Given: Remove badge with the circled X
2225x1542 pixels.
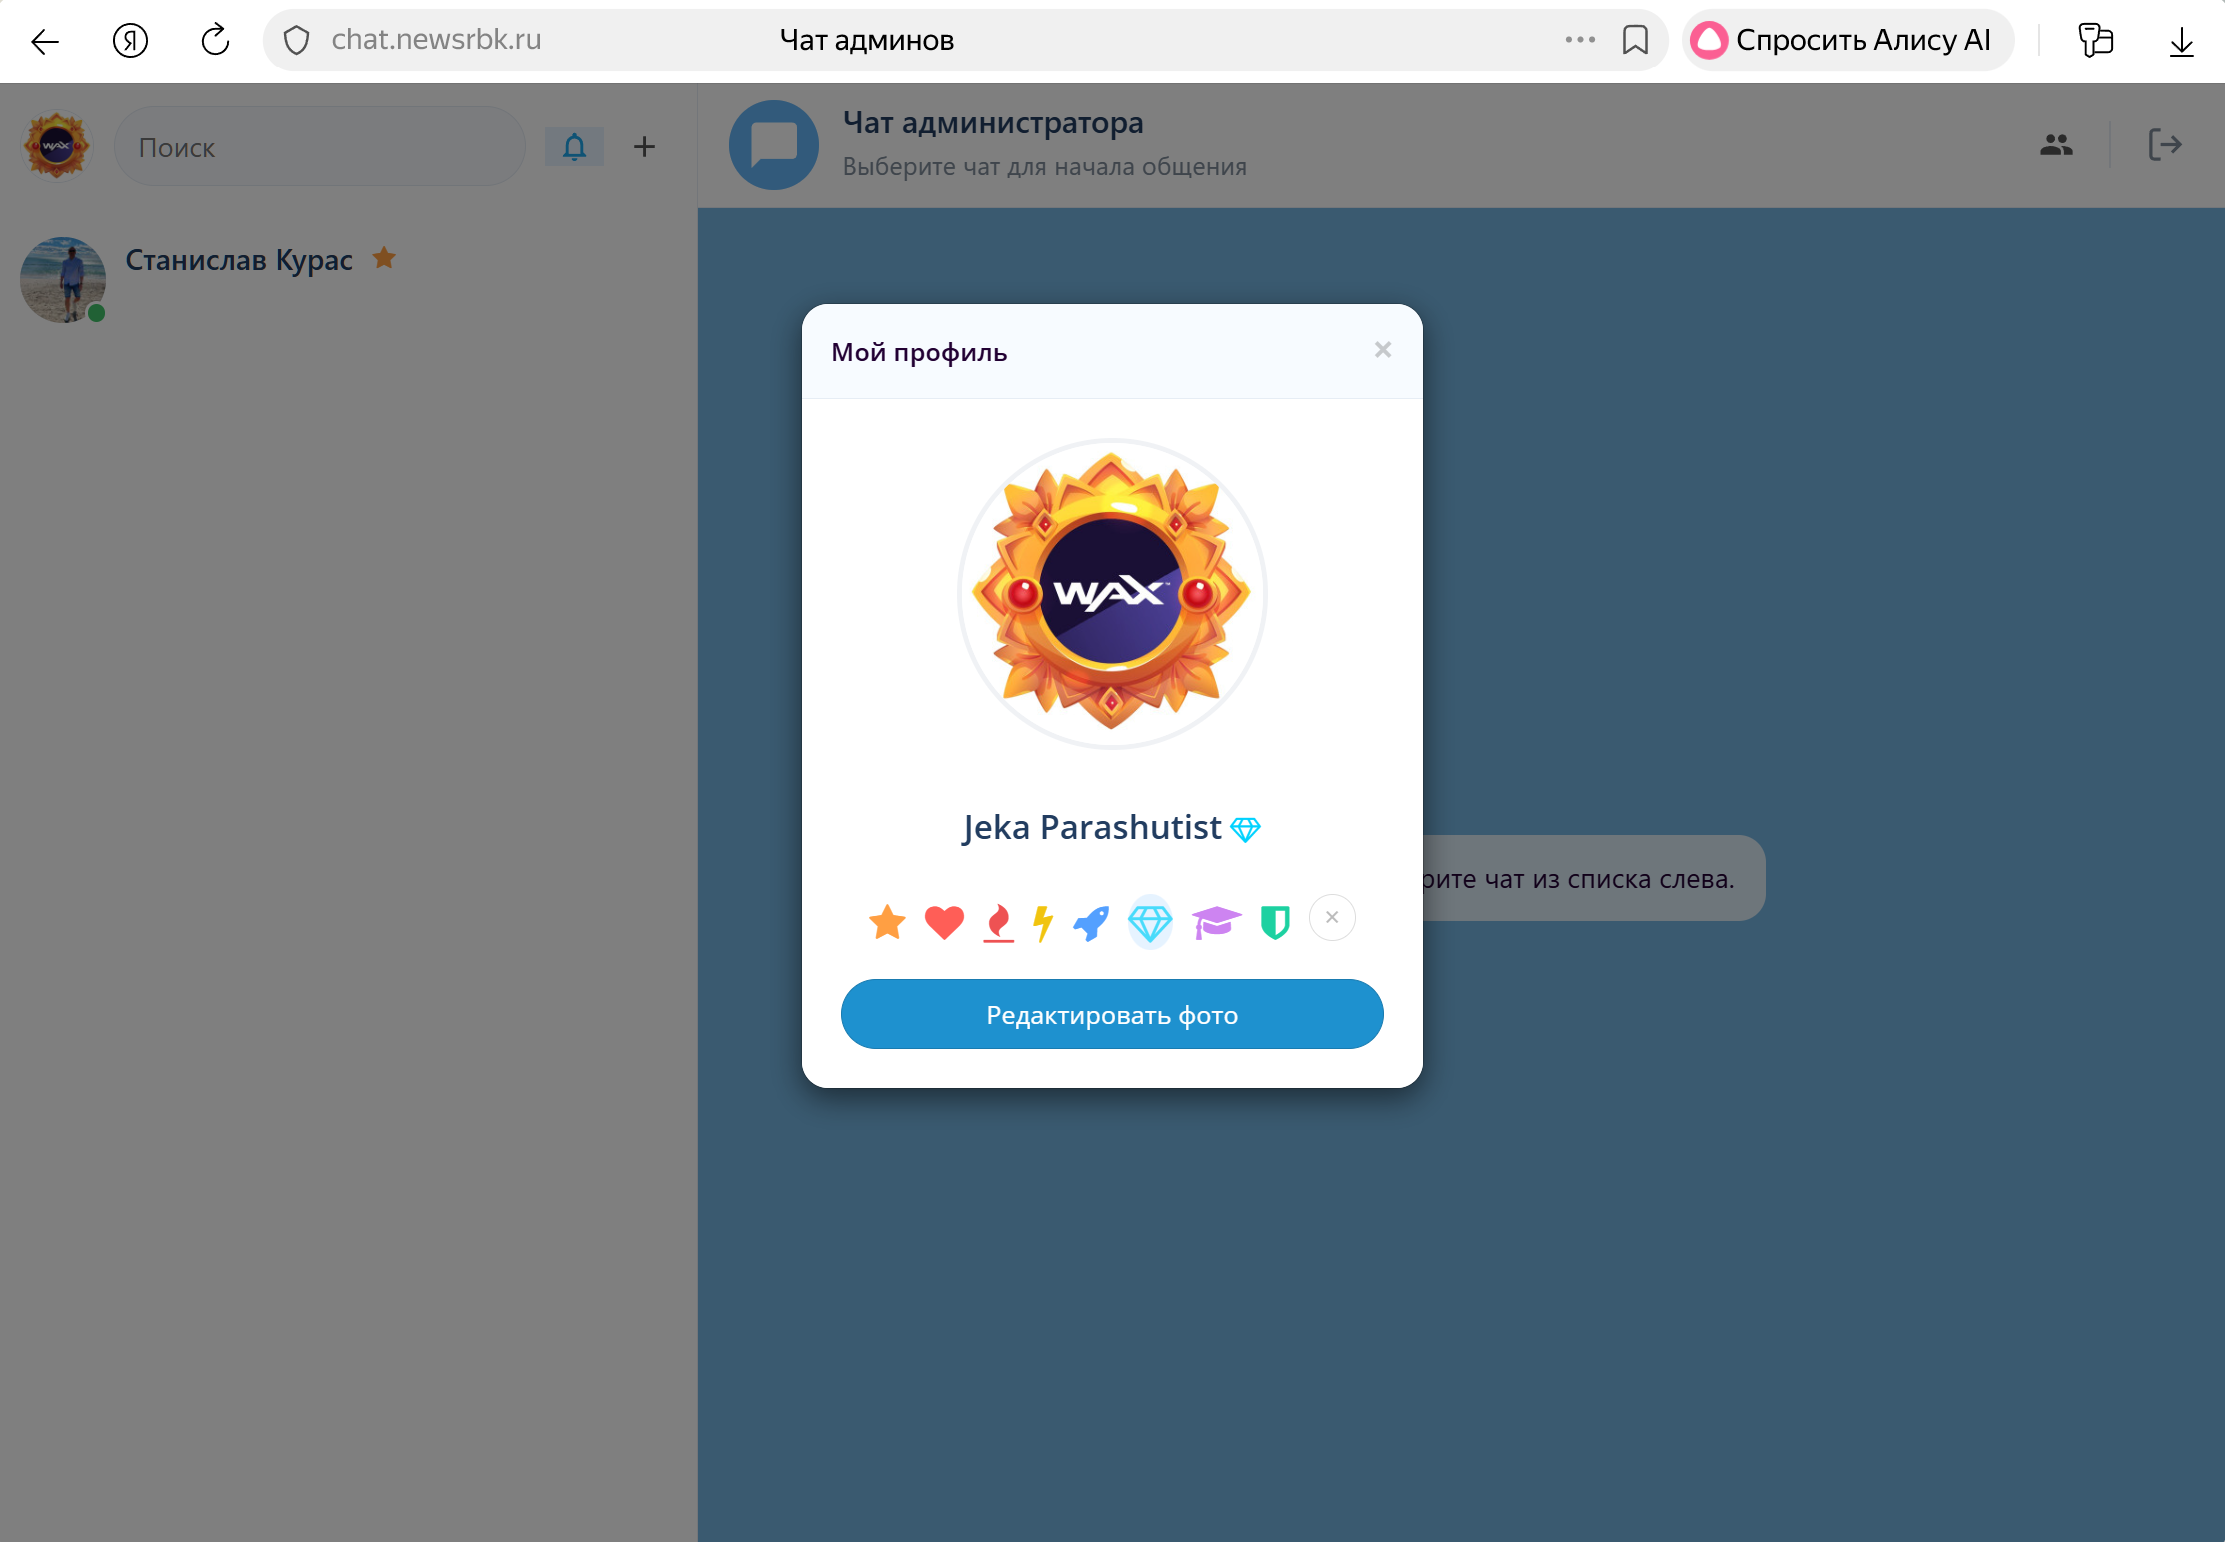Looking at the screenshot, I should tap(1332, 917).
